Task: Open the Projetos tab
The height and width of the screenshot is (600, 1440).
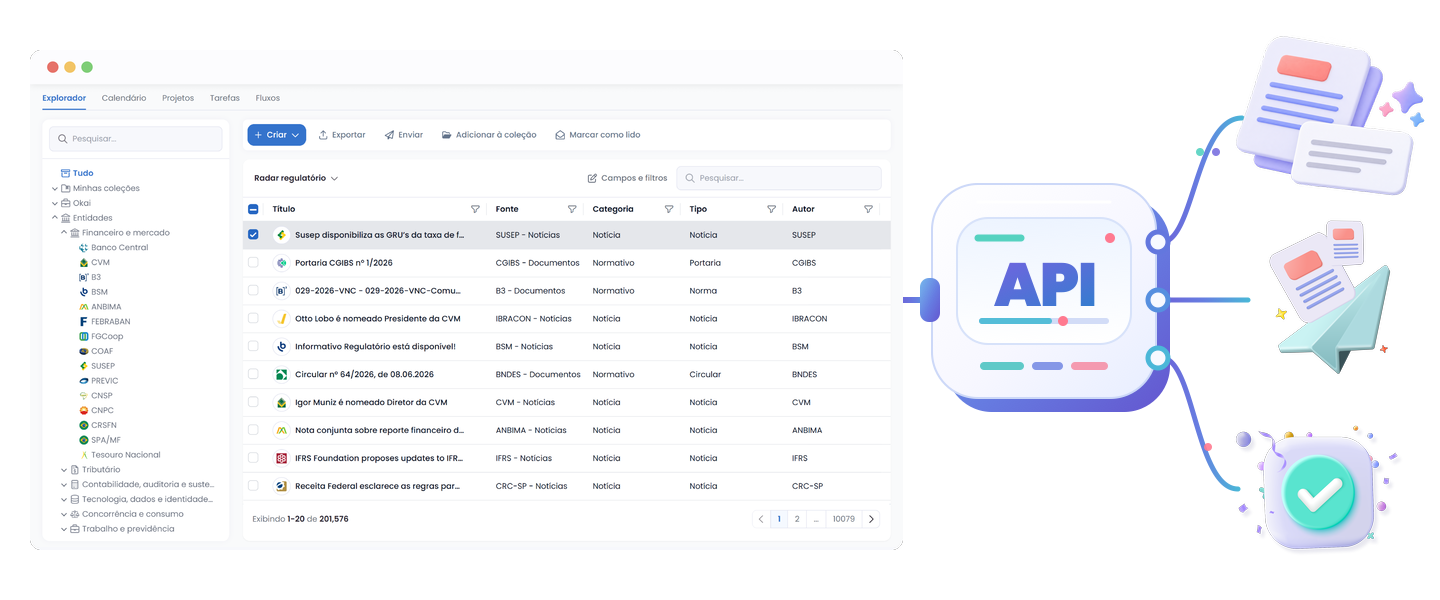Action: [x=178, y=98]
